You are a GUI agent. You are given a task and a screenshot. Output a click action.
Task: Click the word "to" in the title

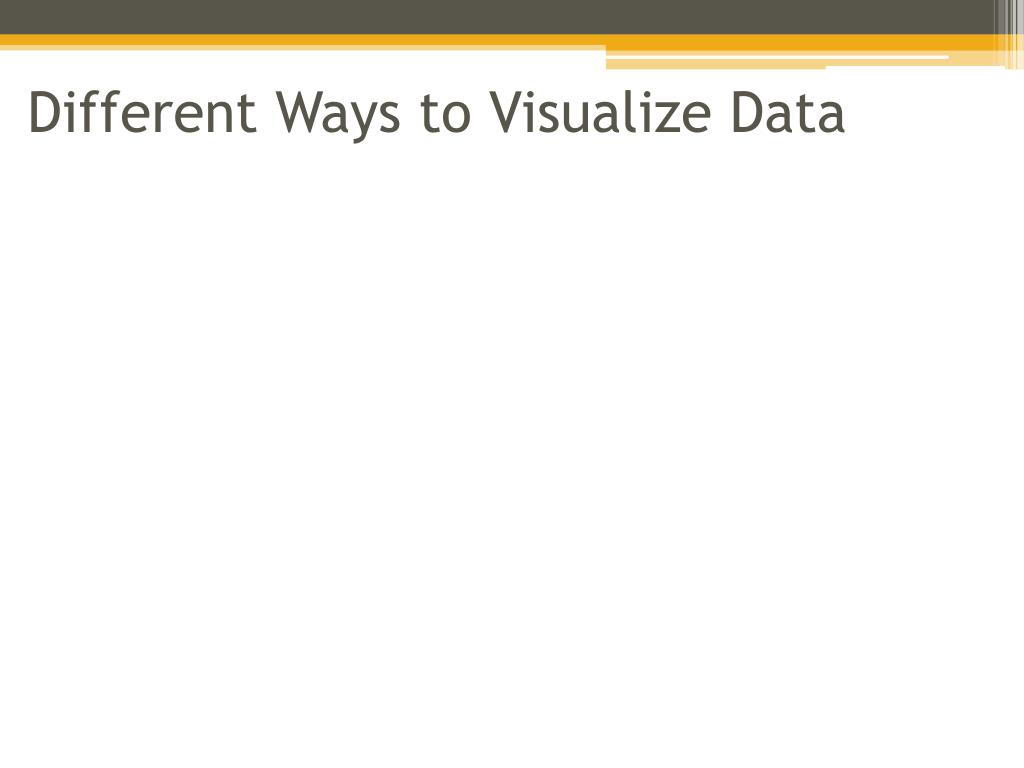coord(443,114)
